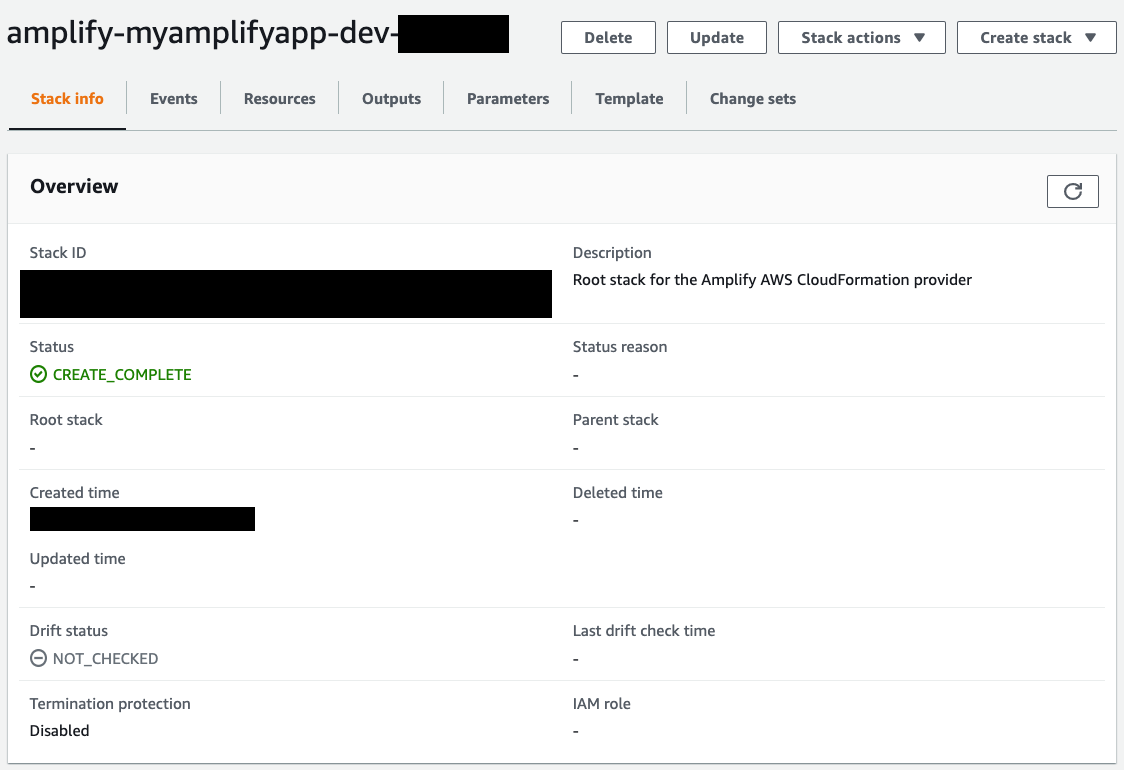
Task: Click the Root stack label
Action: tap(66, 420)
